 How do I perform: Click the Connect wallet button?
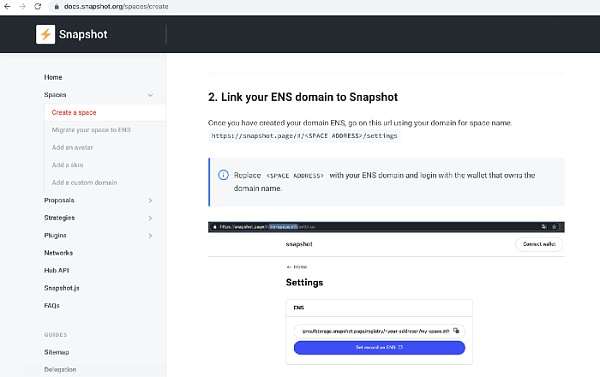click(539, 244)
